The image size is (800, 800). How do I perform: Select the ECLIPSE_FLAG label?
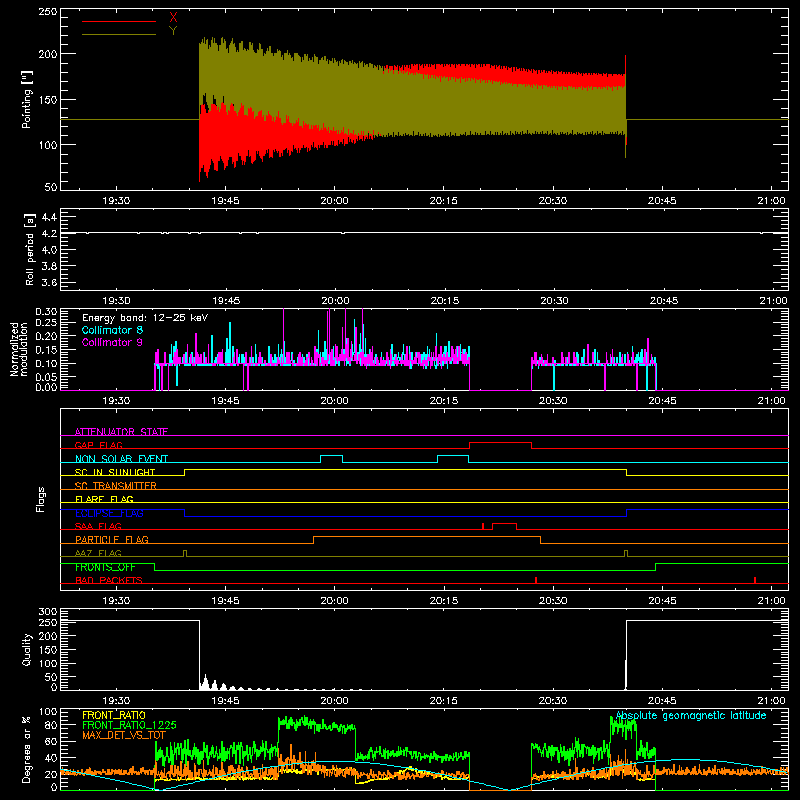pyautogui.click(x=109, y=513)
